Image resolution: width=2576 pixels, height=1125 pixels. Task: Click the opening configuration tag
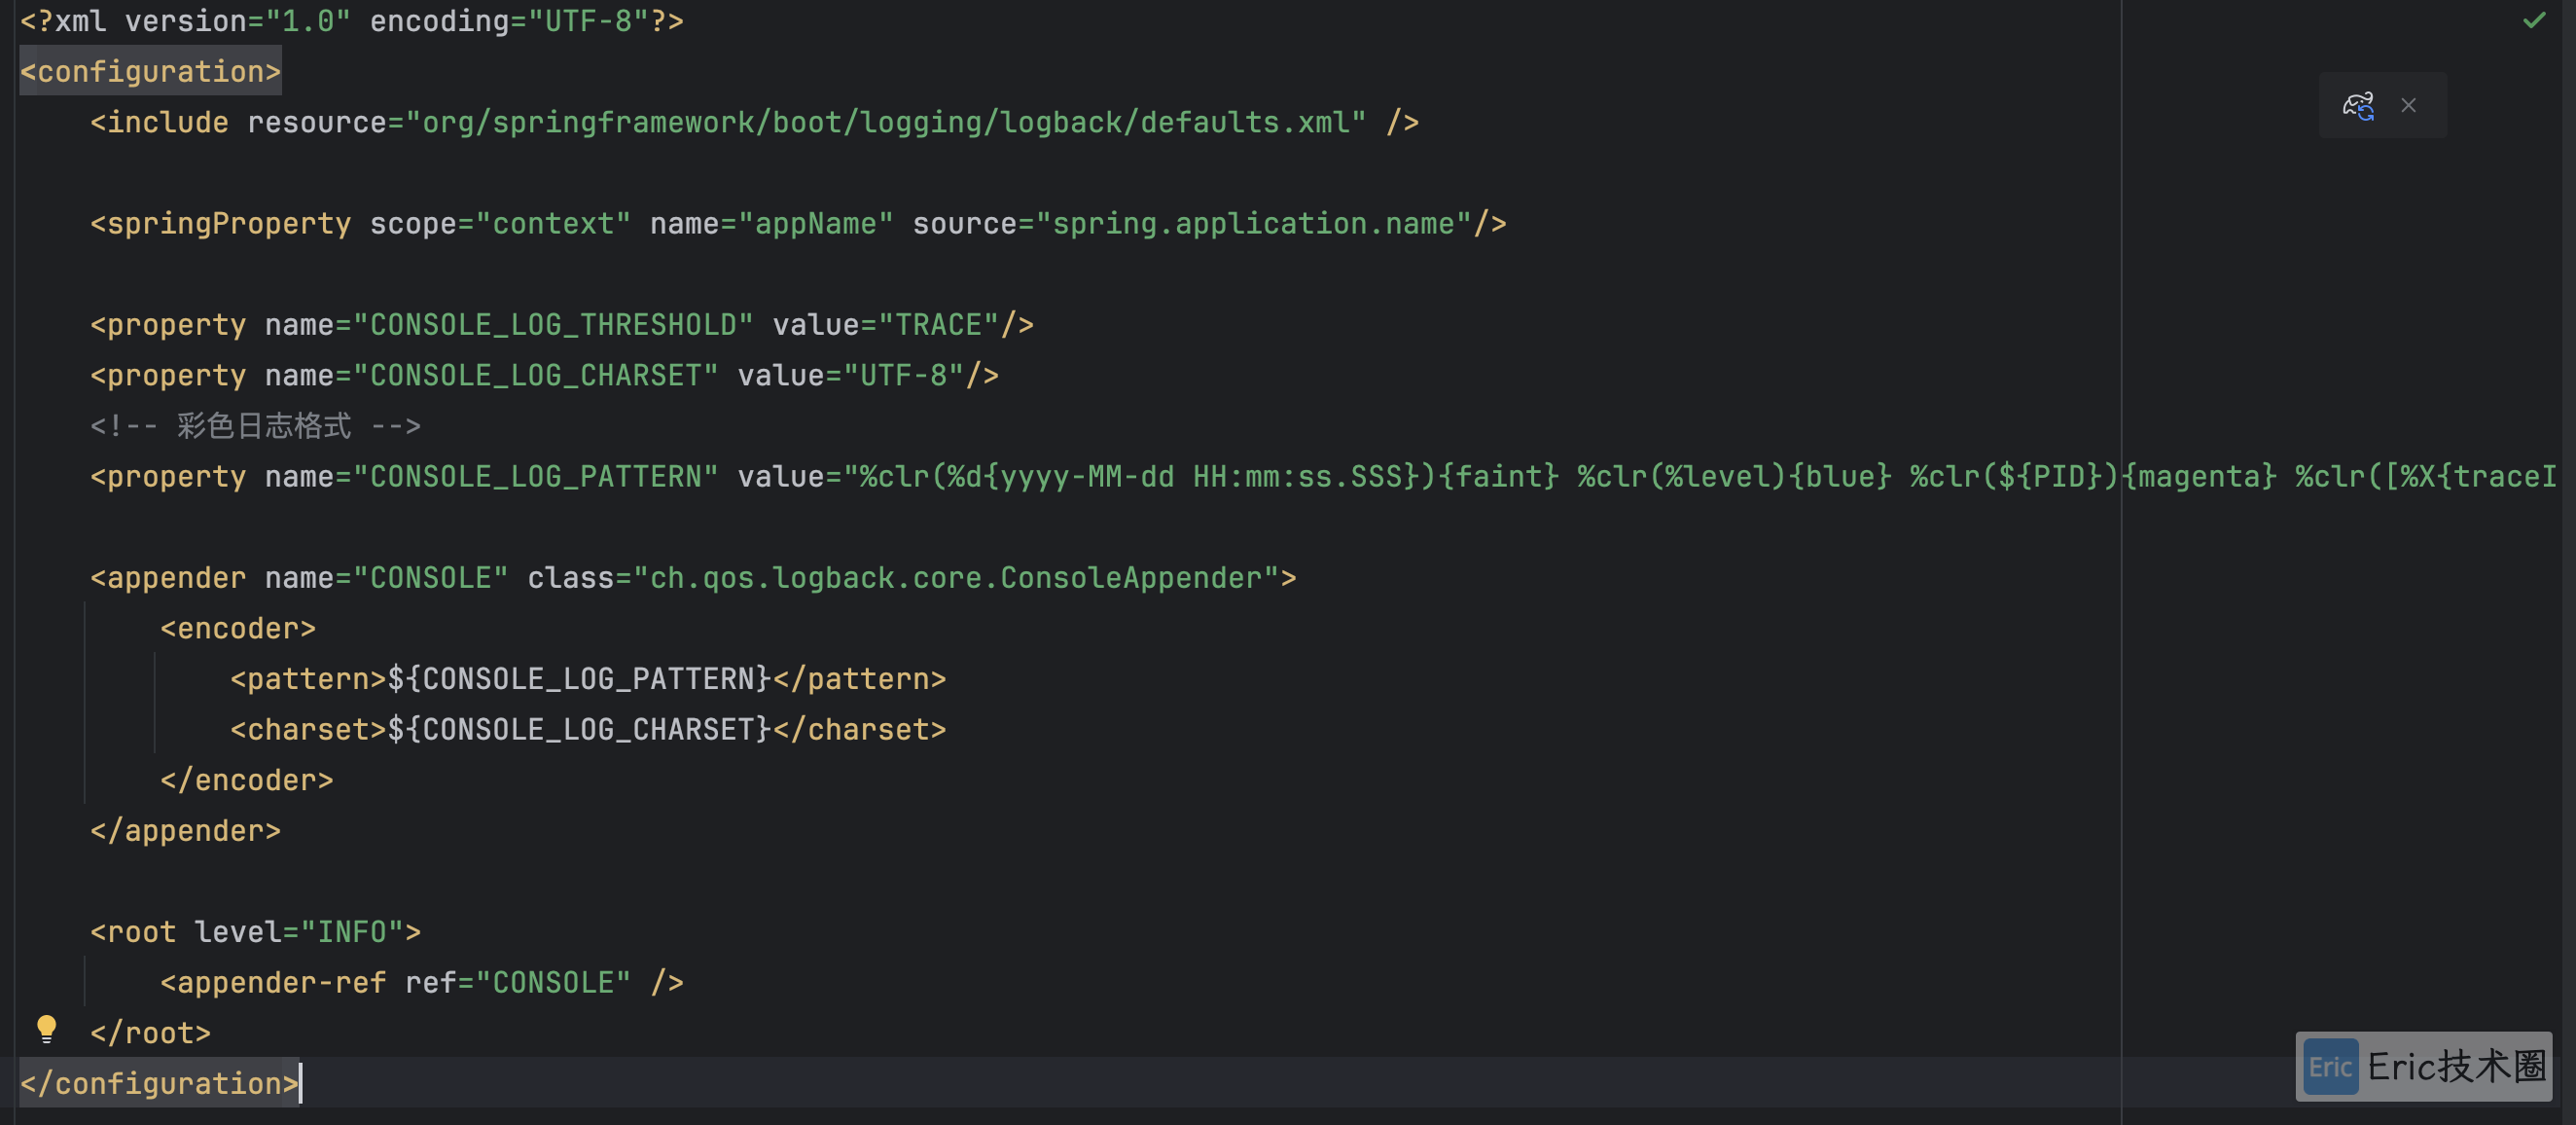[x=150, y=72]
